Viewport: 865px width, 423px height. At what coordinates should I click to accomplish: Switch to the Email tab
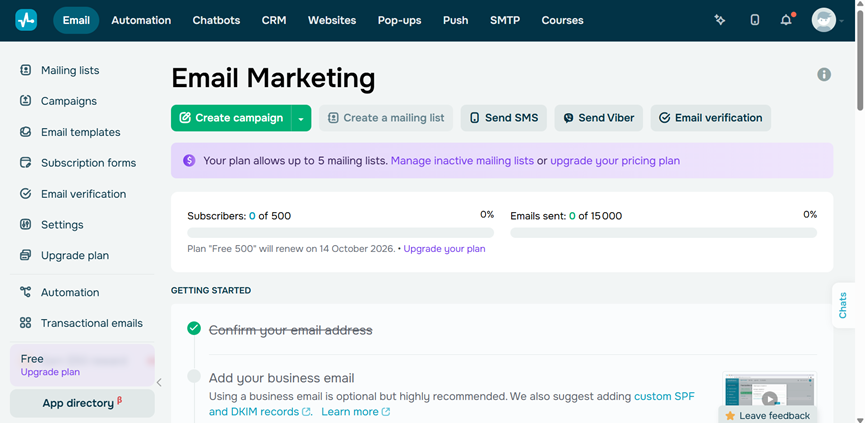point(76,20)
